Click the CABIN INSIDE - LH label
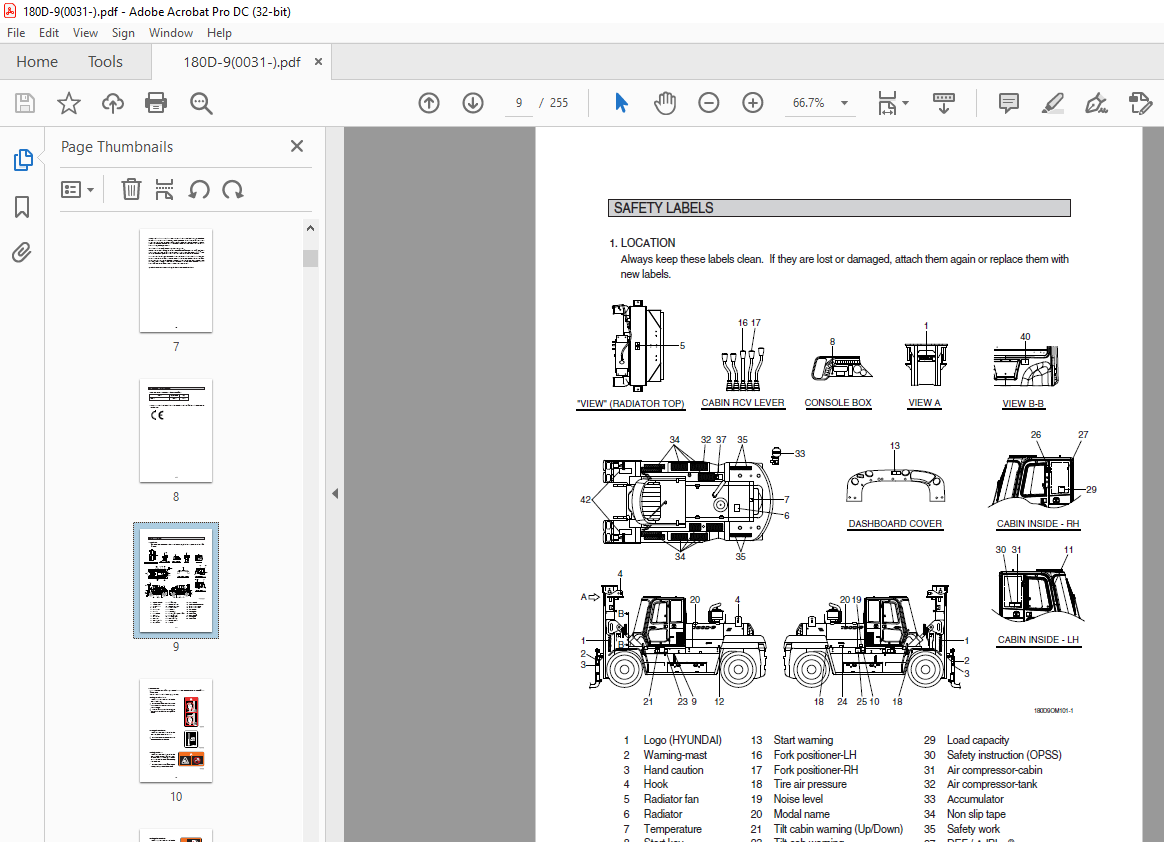 (1038, 640)
